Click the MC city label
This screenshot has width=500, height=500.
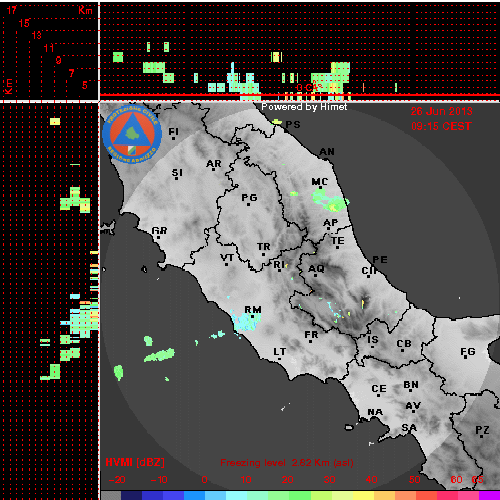[320, 182]
